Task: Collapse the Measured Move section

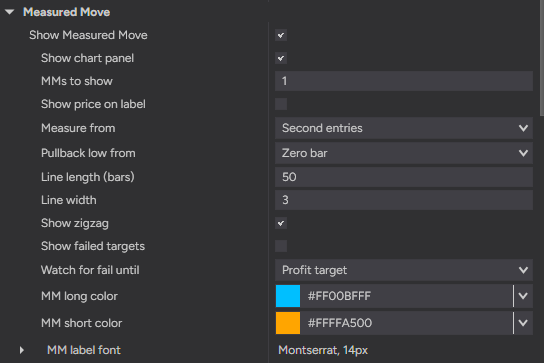Action: click(x=10, y=12)
